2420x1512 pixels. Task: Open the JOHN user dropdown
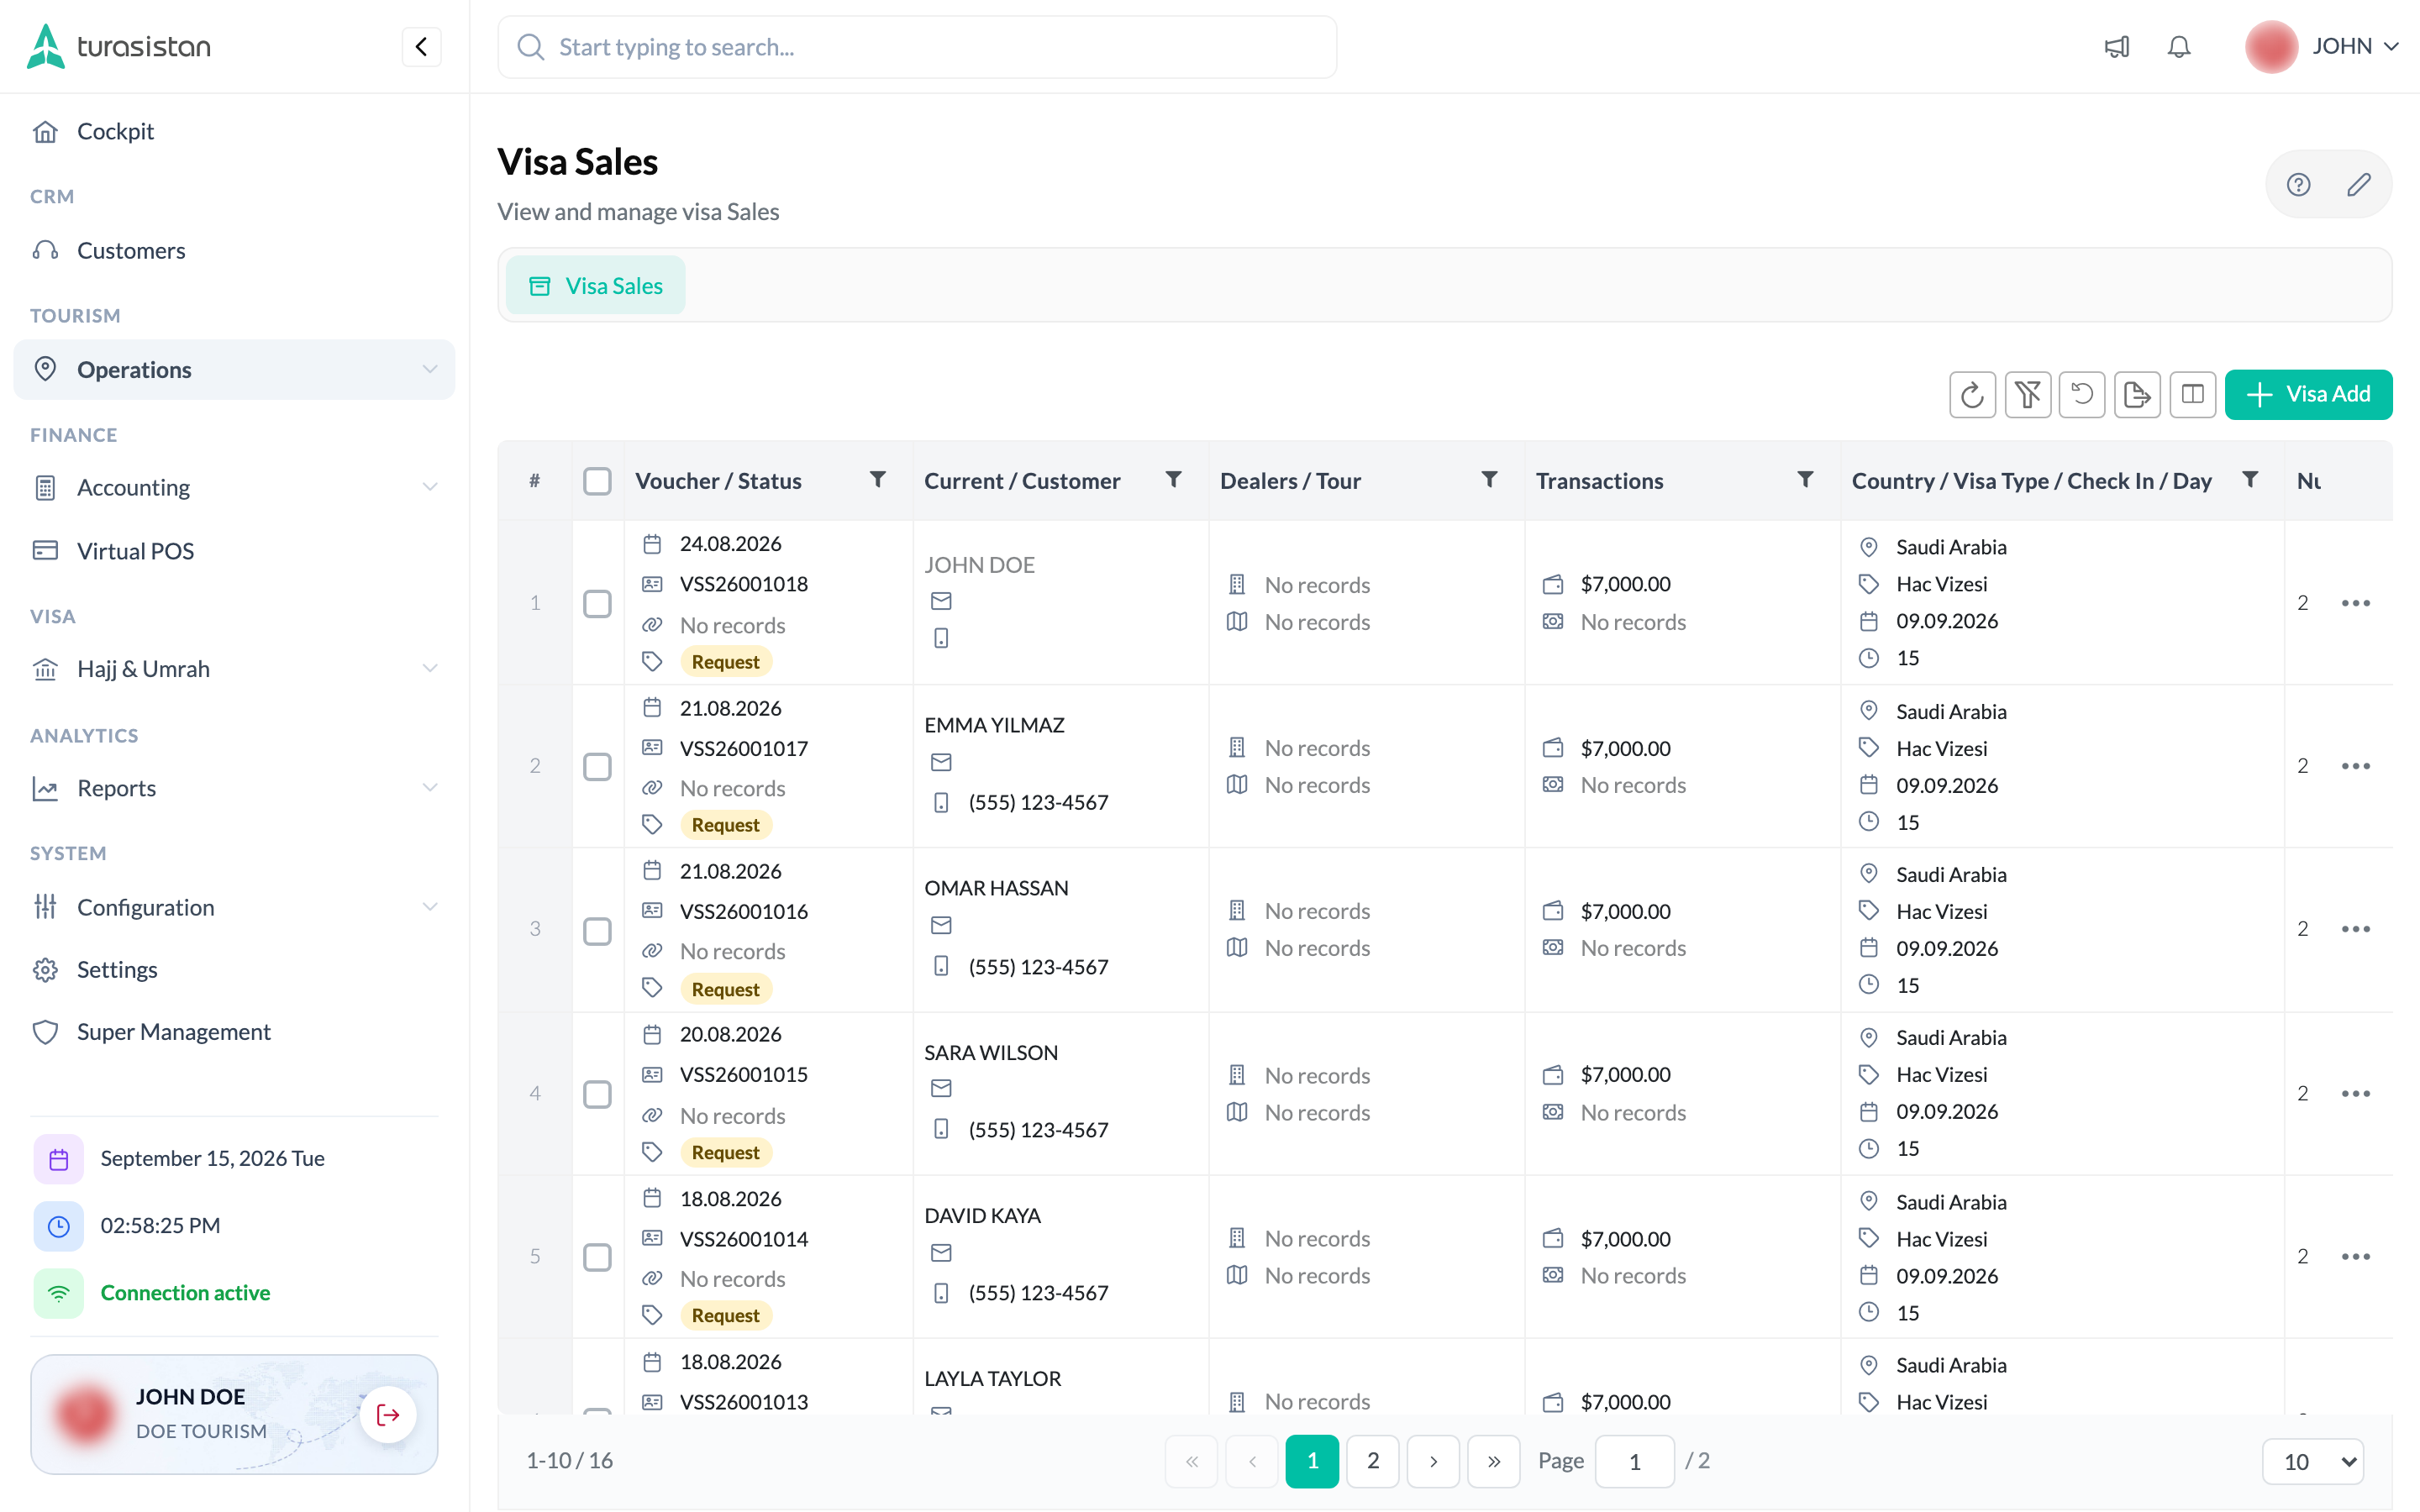pyautogui.click(x=2322, y=46)
